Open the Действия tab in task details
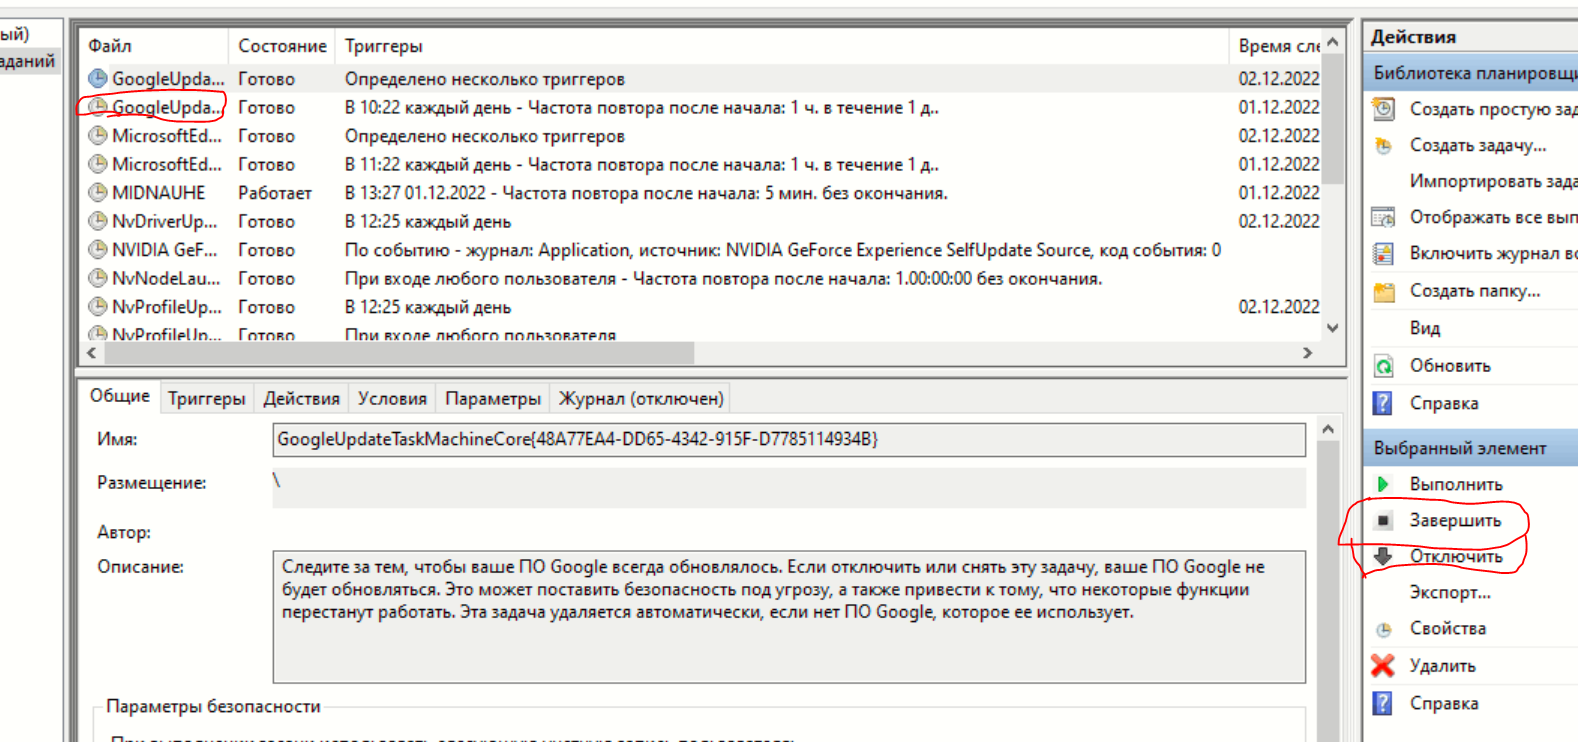Screen dimensions: 1578x742 301,399
